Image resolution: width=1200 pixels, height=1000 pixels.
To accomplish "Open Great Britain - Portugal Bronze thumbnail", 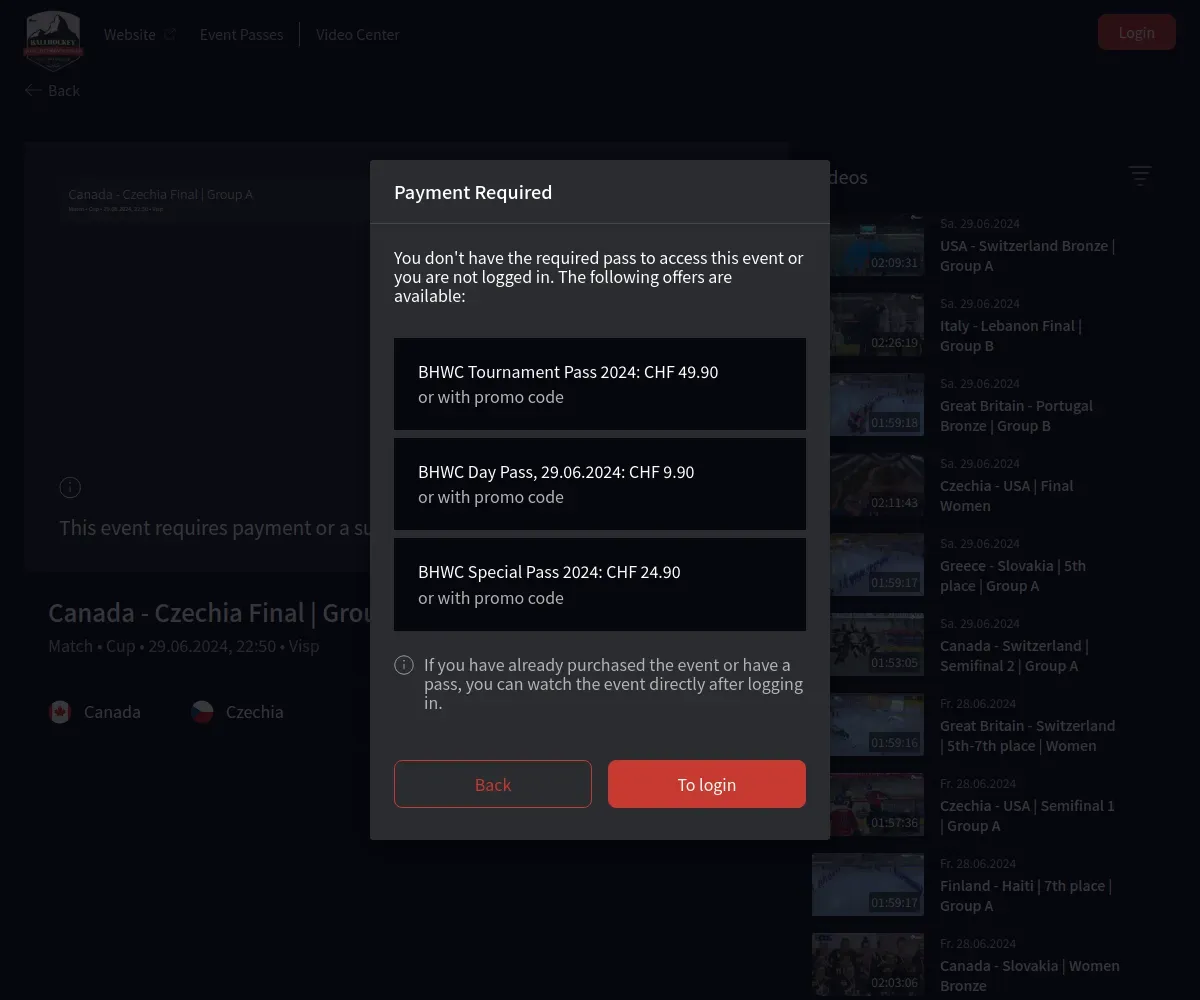I will [877, 405].
